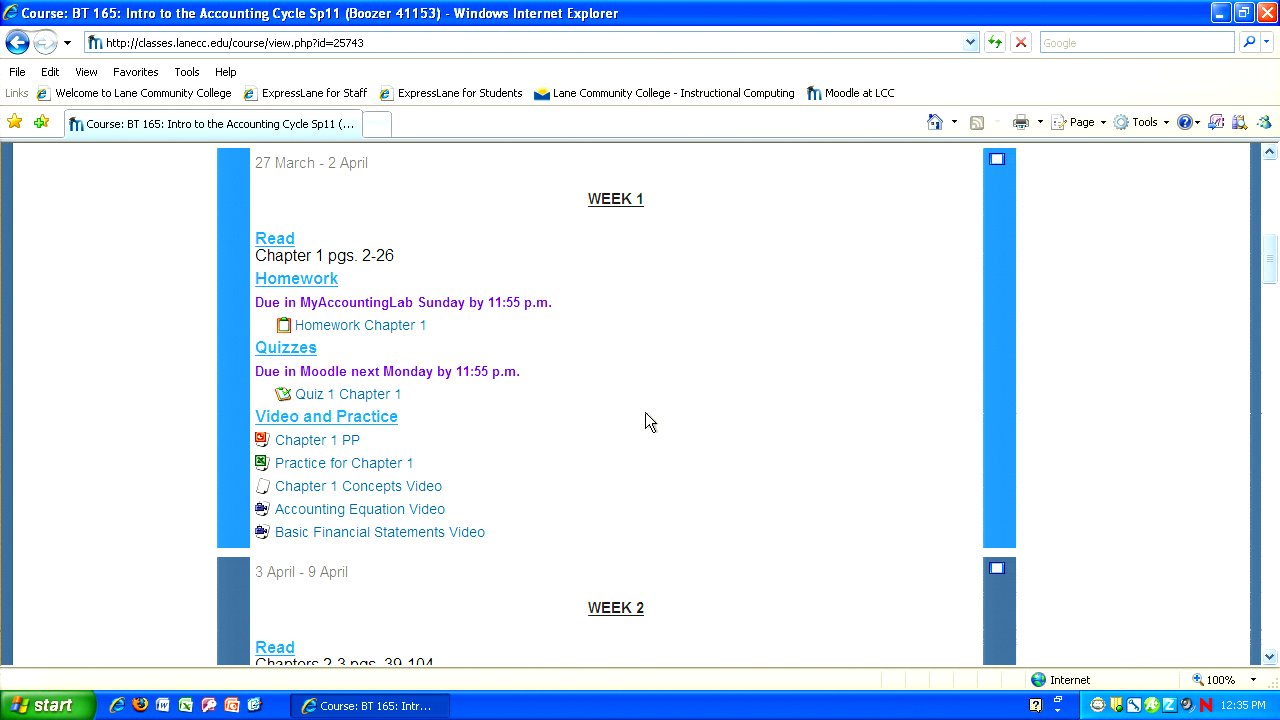Click the Add to Favorites star icon
The height and width of the screenshot is (720, 1280).
(41, 122)
